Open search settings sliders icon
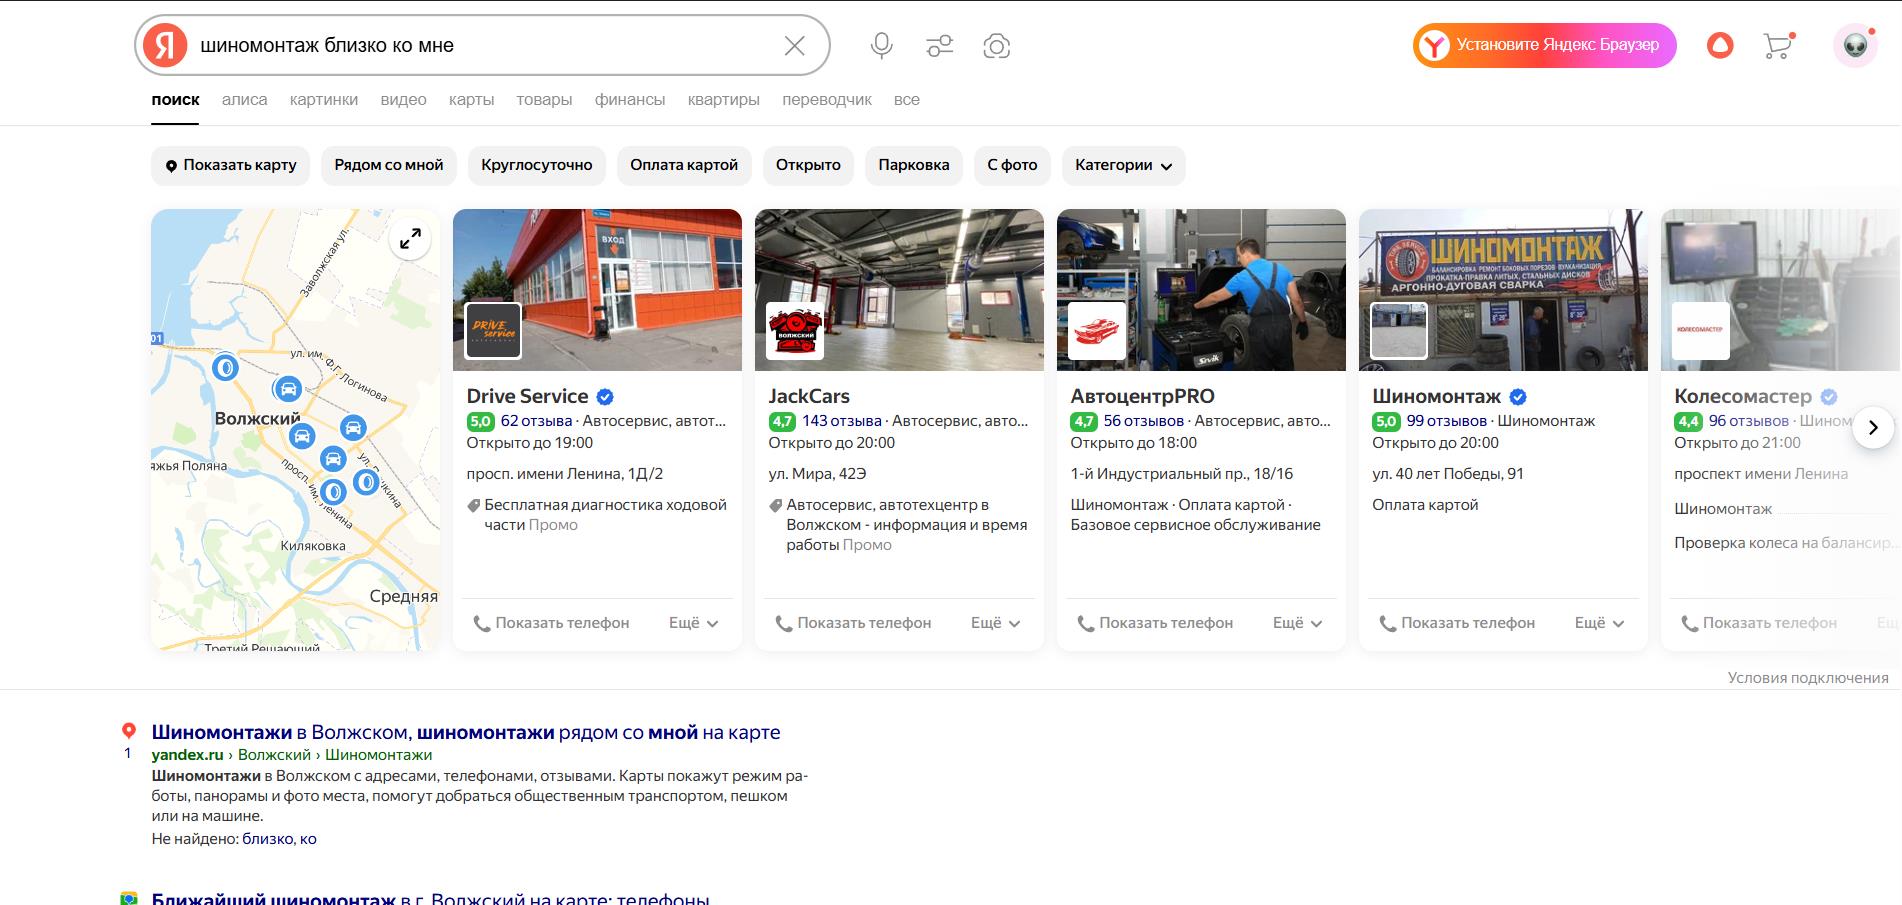The image size is (1902, 905). point(939,46)
